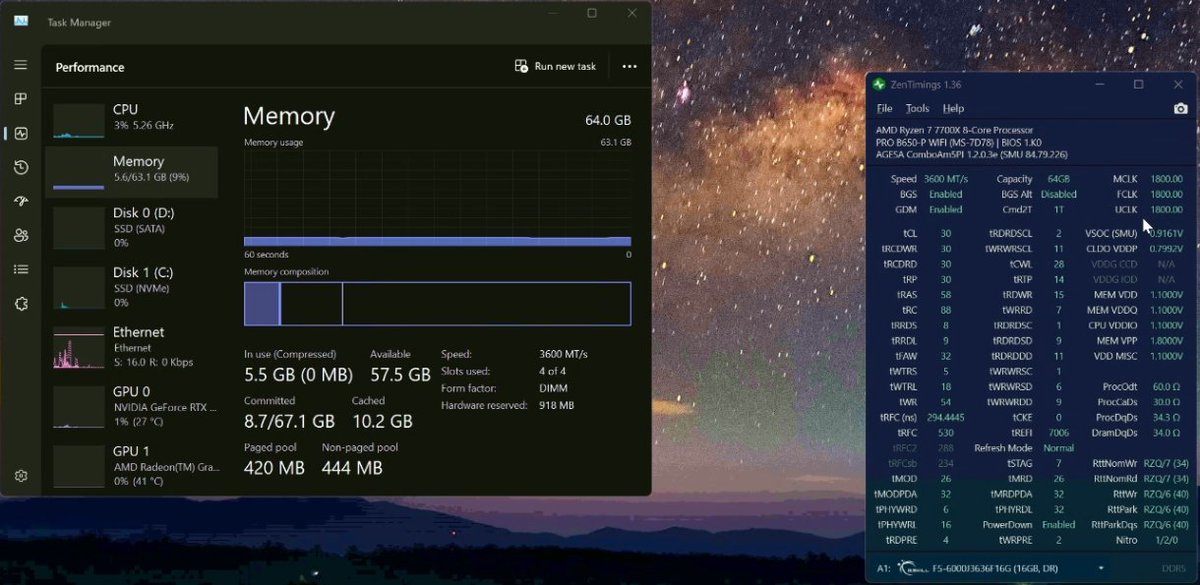
Task: Expand the A1 memory module dropdown in ZenTimings
Action: tap(1101, 568)
